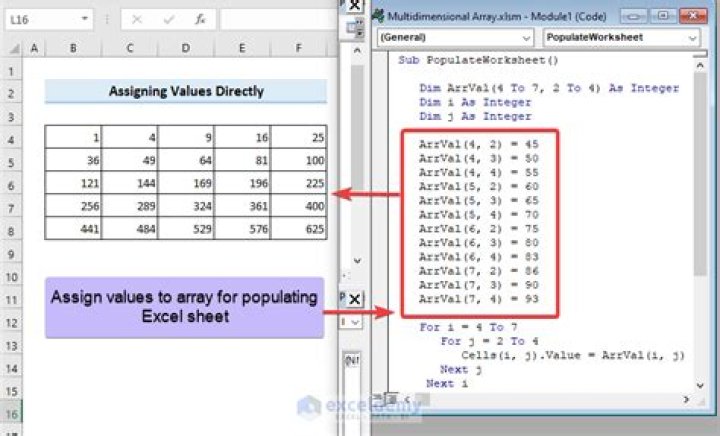This screenshot has width=720, height=436.
Task: Open the properties object dropdown
Action: click(355, 323)
